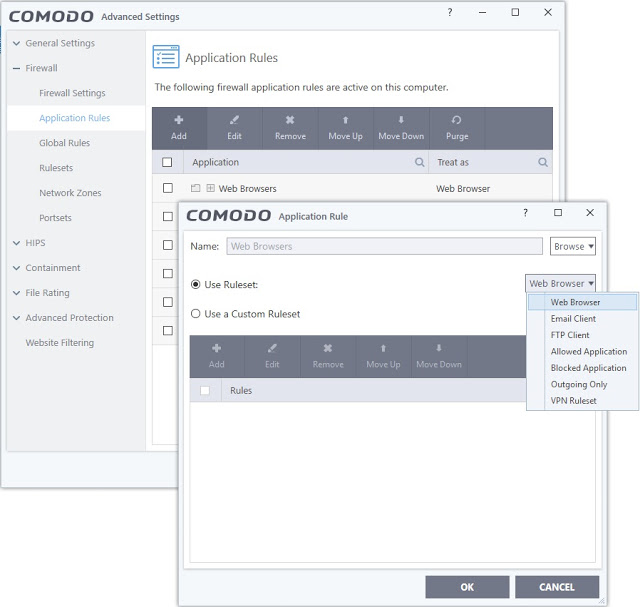Click the Purge toolbar button

[457, 128]
